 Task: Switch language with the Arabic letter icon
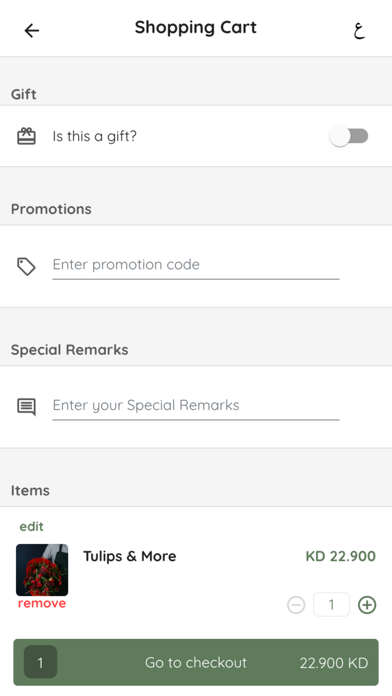coord(359,30)
